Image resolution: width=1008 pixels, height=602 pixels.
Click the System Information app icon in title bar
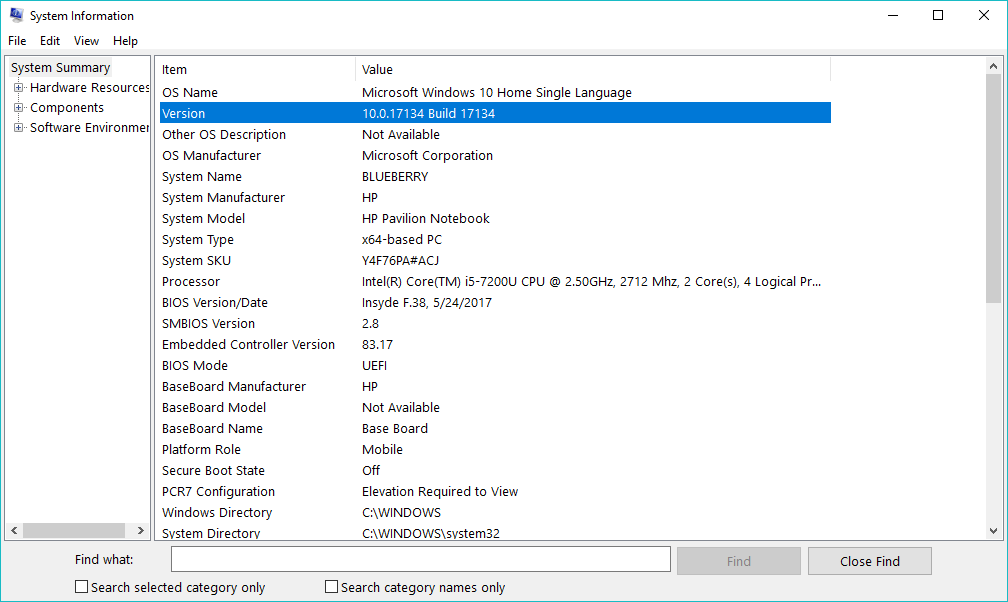click(x=16, y=15)
